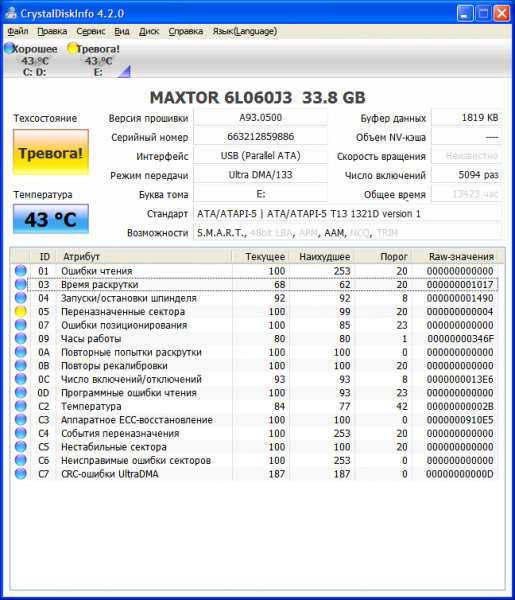Select the Ошибки чтения attribute name
Image resolution: width=515 pixels, height=600 pixels.
tap(97, 271)
